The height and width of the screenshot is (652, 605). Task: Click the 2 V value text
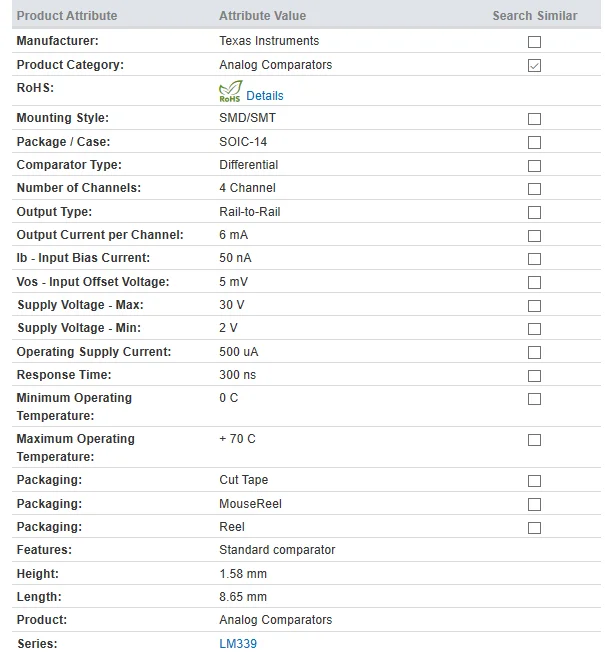tap(228, 328)
